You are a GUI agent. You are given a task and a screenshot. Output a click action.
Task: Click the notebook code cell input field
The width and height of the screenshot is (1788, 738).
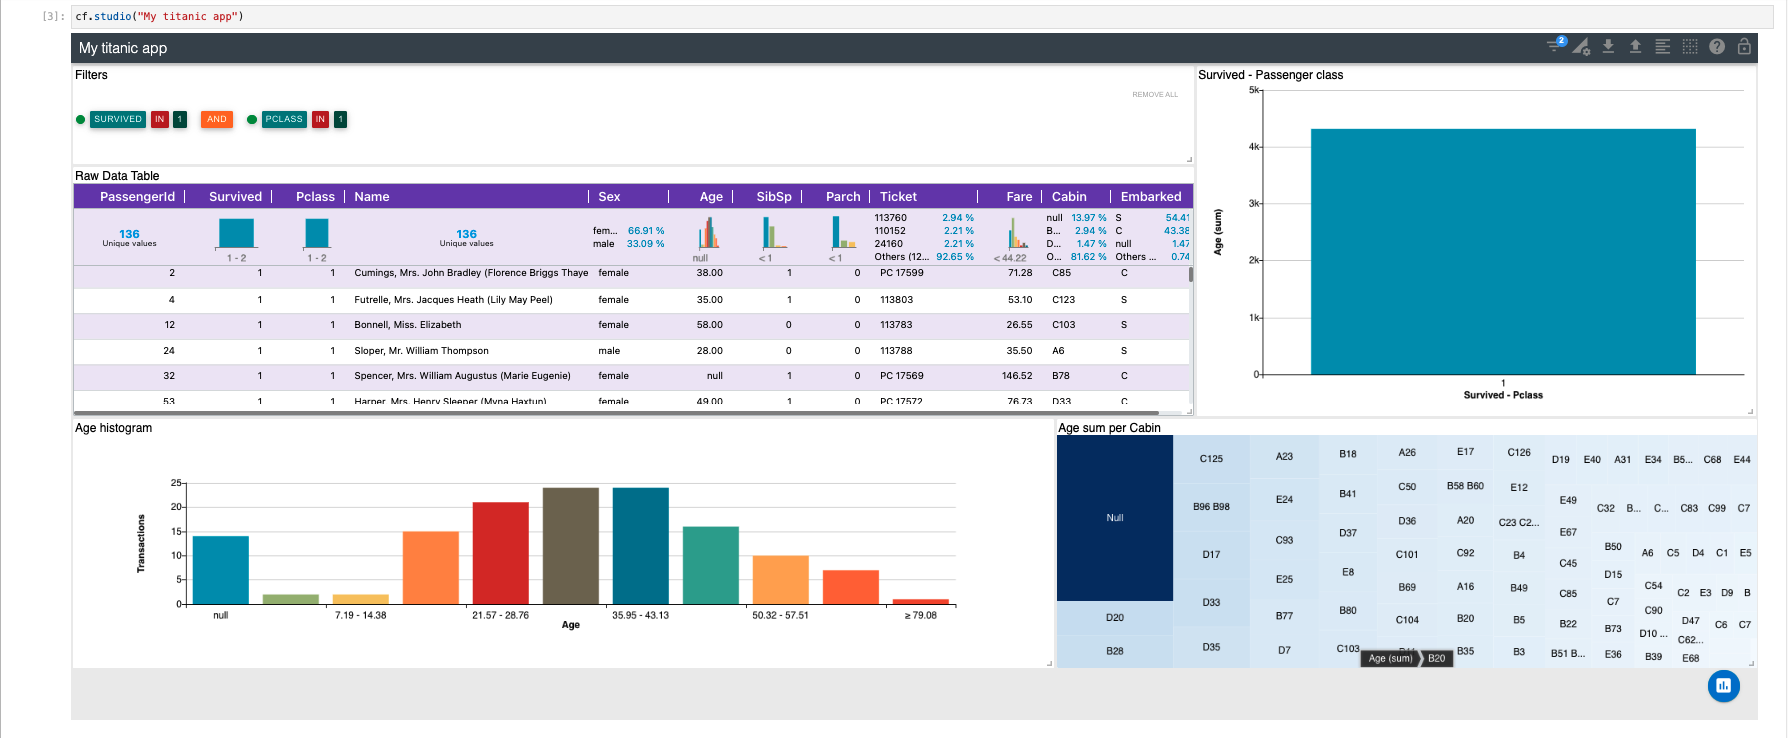(920, 17)
